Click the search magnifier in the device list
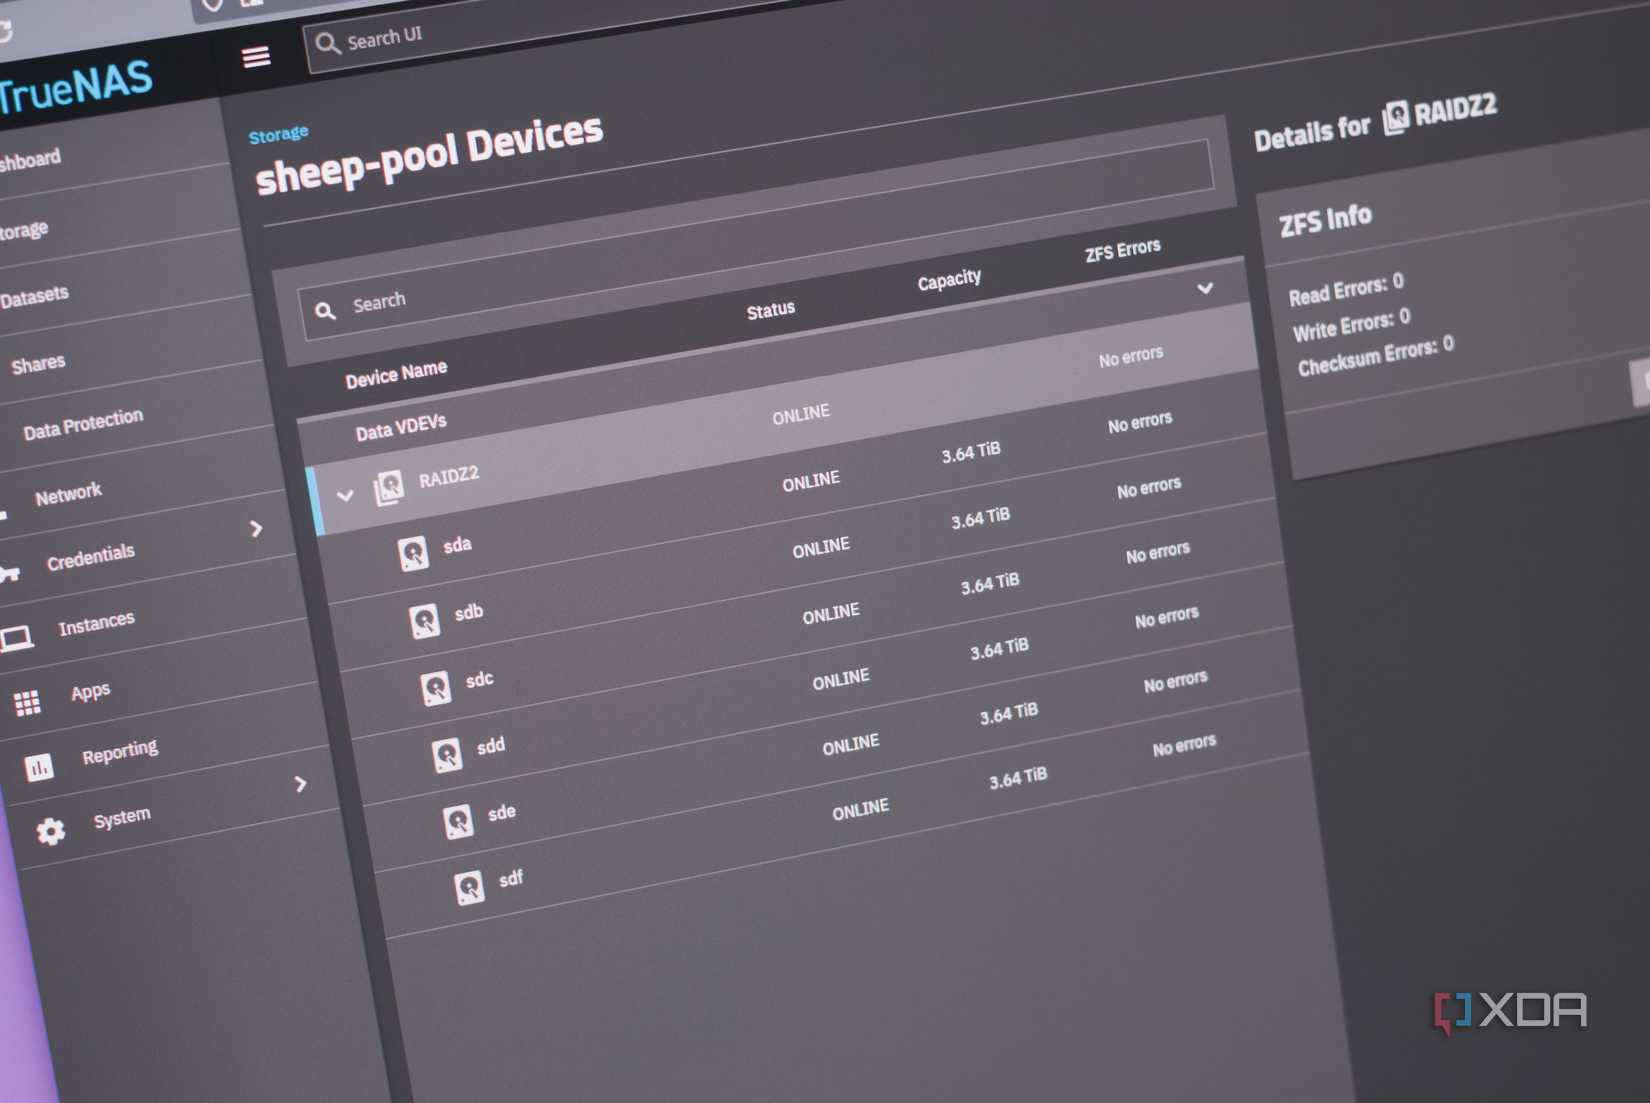The image size is (1650, 1103). [x=325, y=311]
